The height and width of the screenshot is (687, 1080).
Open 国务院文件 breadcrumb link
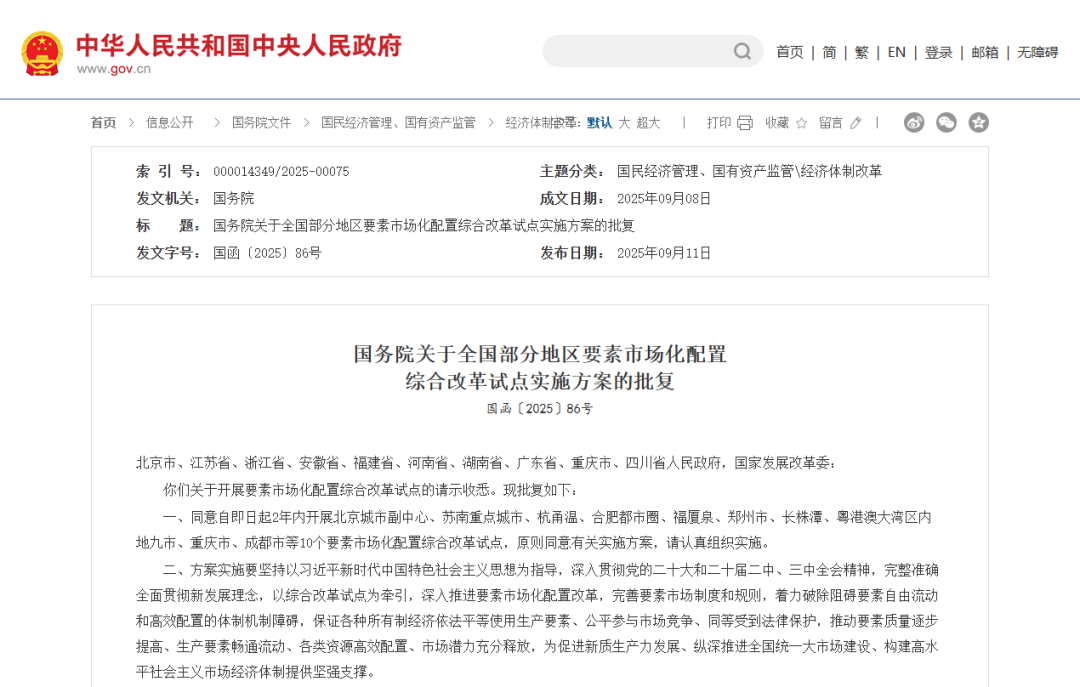tap(261, 123)
